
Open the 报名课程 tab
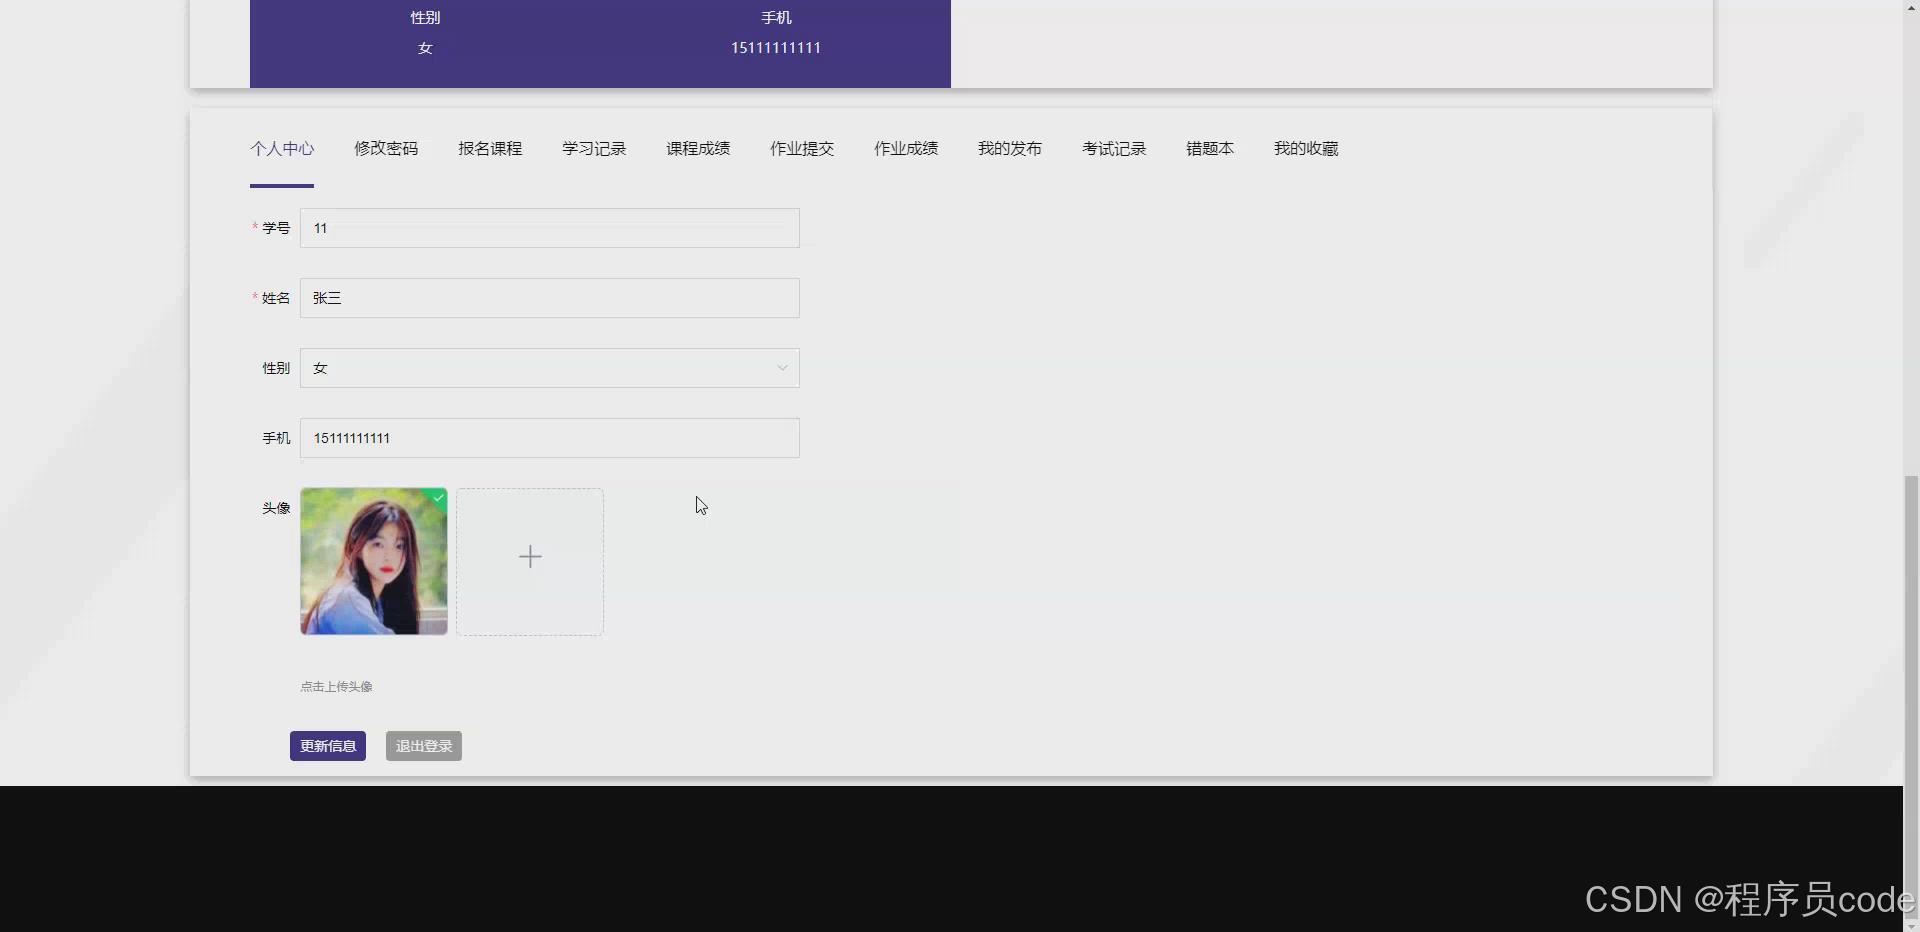tap(489, 148)
